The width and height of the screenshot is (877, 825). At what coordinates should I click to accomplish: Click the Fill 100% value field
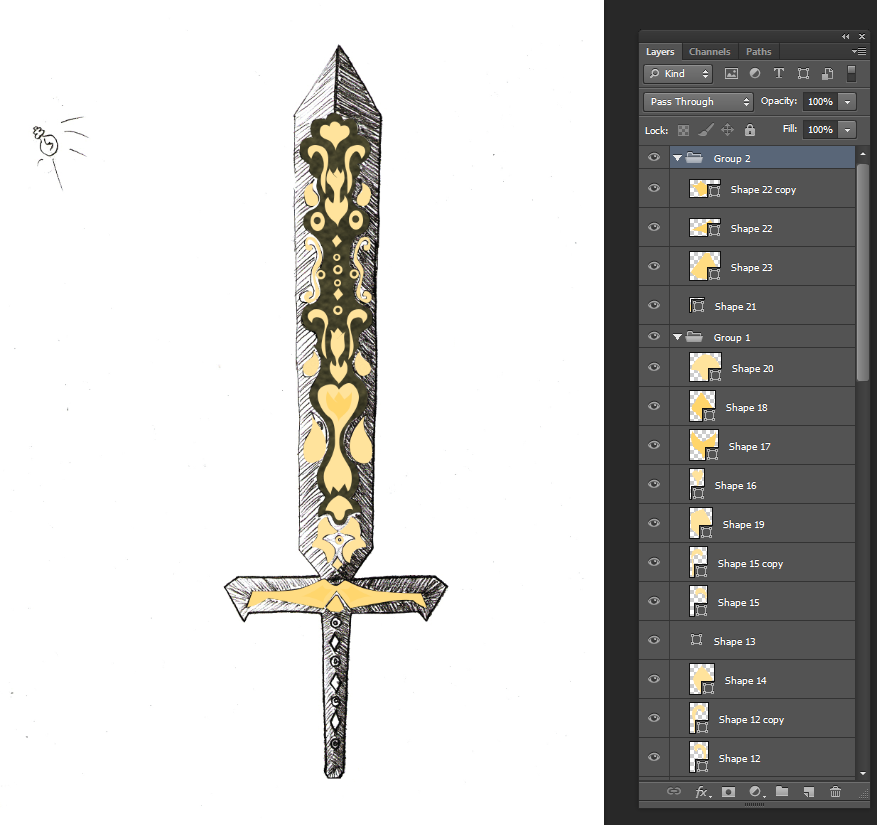click(821, 130)
